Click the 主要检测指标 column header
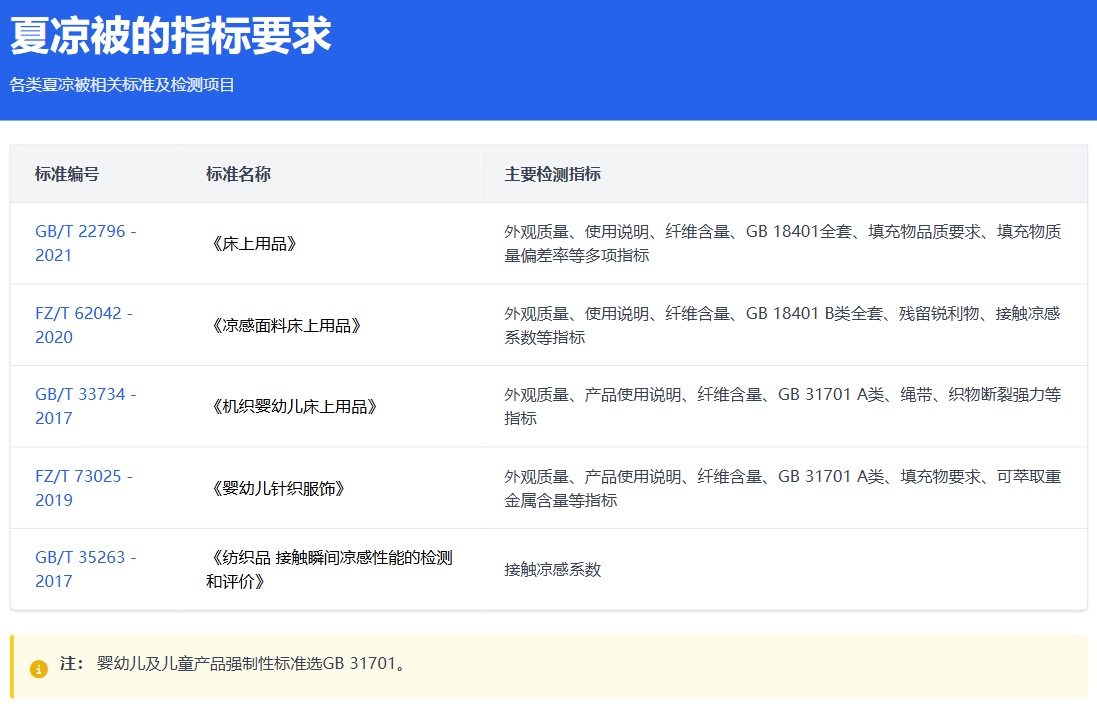Screen dimensions: 1097x712 tap(552, 174)
